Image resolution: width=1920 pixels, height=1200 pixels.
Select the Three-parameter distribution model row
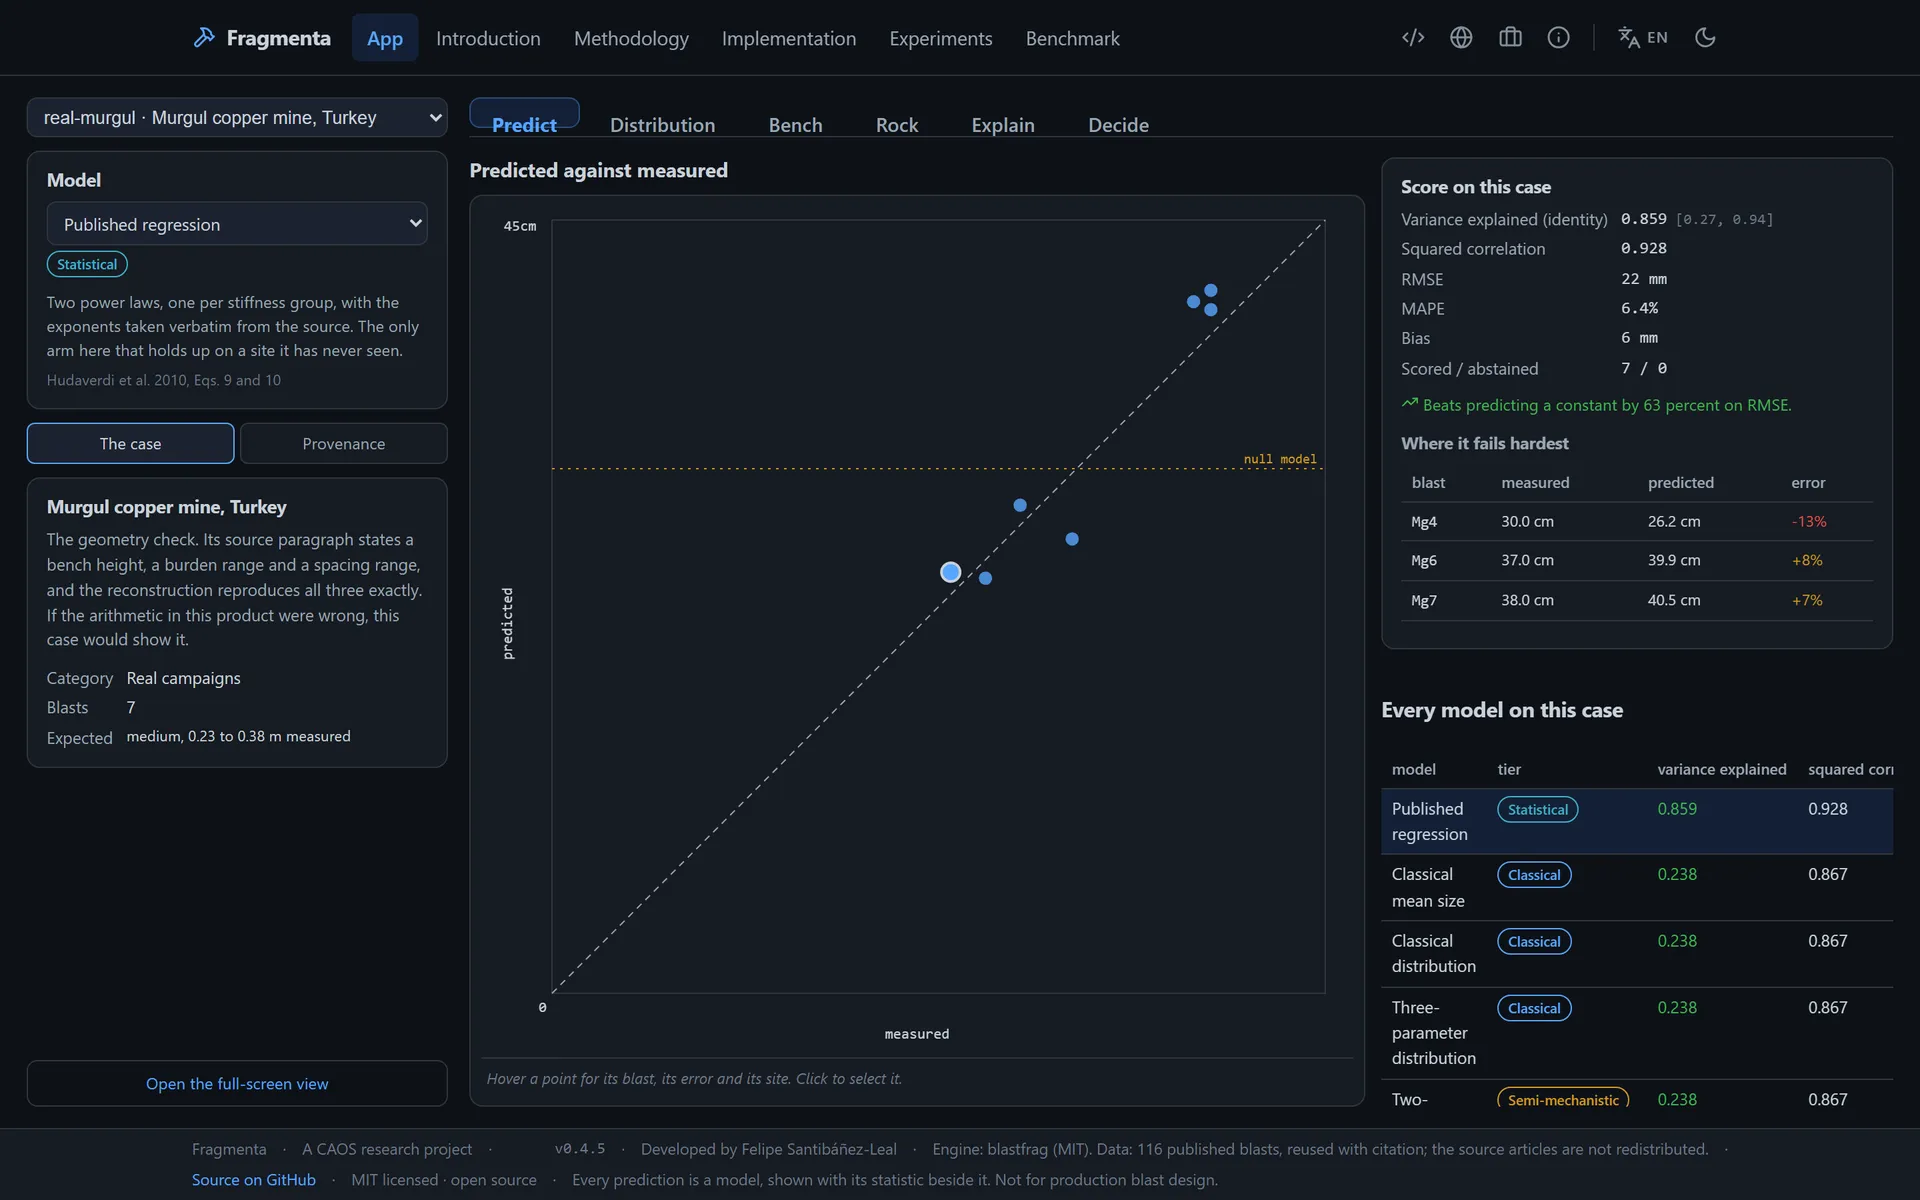pyautogui.click(x=1637, y=1033)
